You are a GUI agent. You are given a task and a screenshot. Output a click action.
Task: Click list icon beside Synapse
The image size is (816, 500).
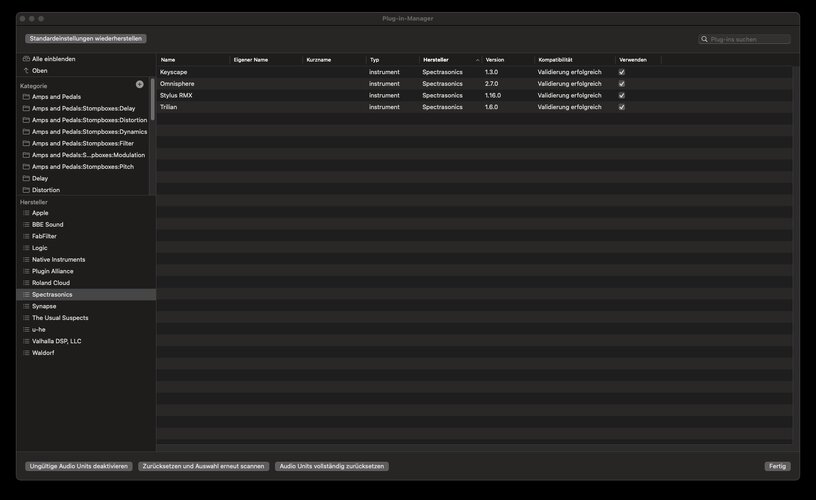pyautogui.click(x=26, y=306)
